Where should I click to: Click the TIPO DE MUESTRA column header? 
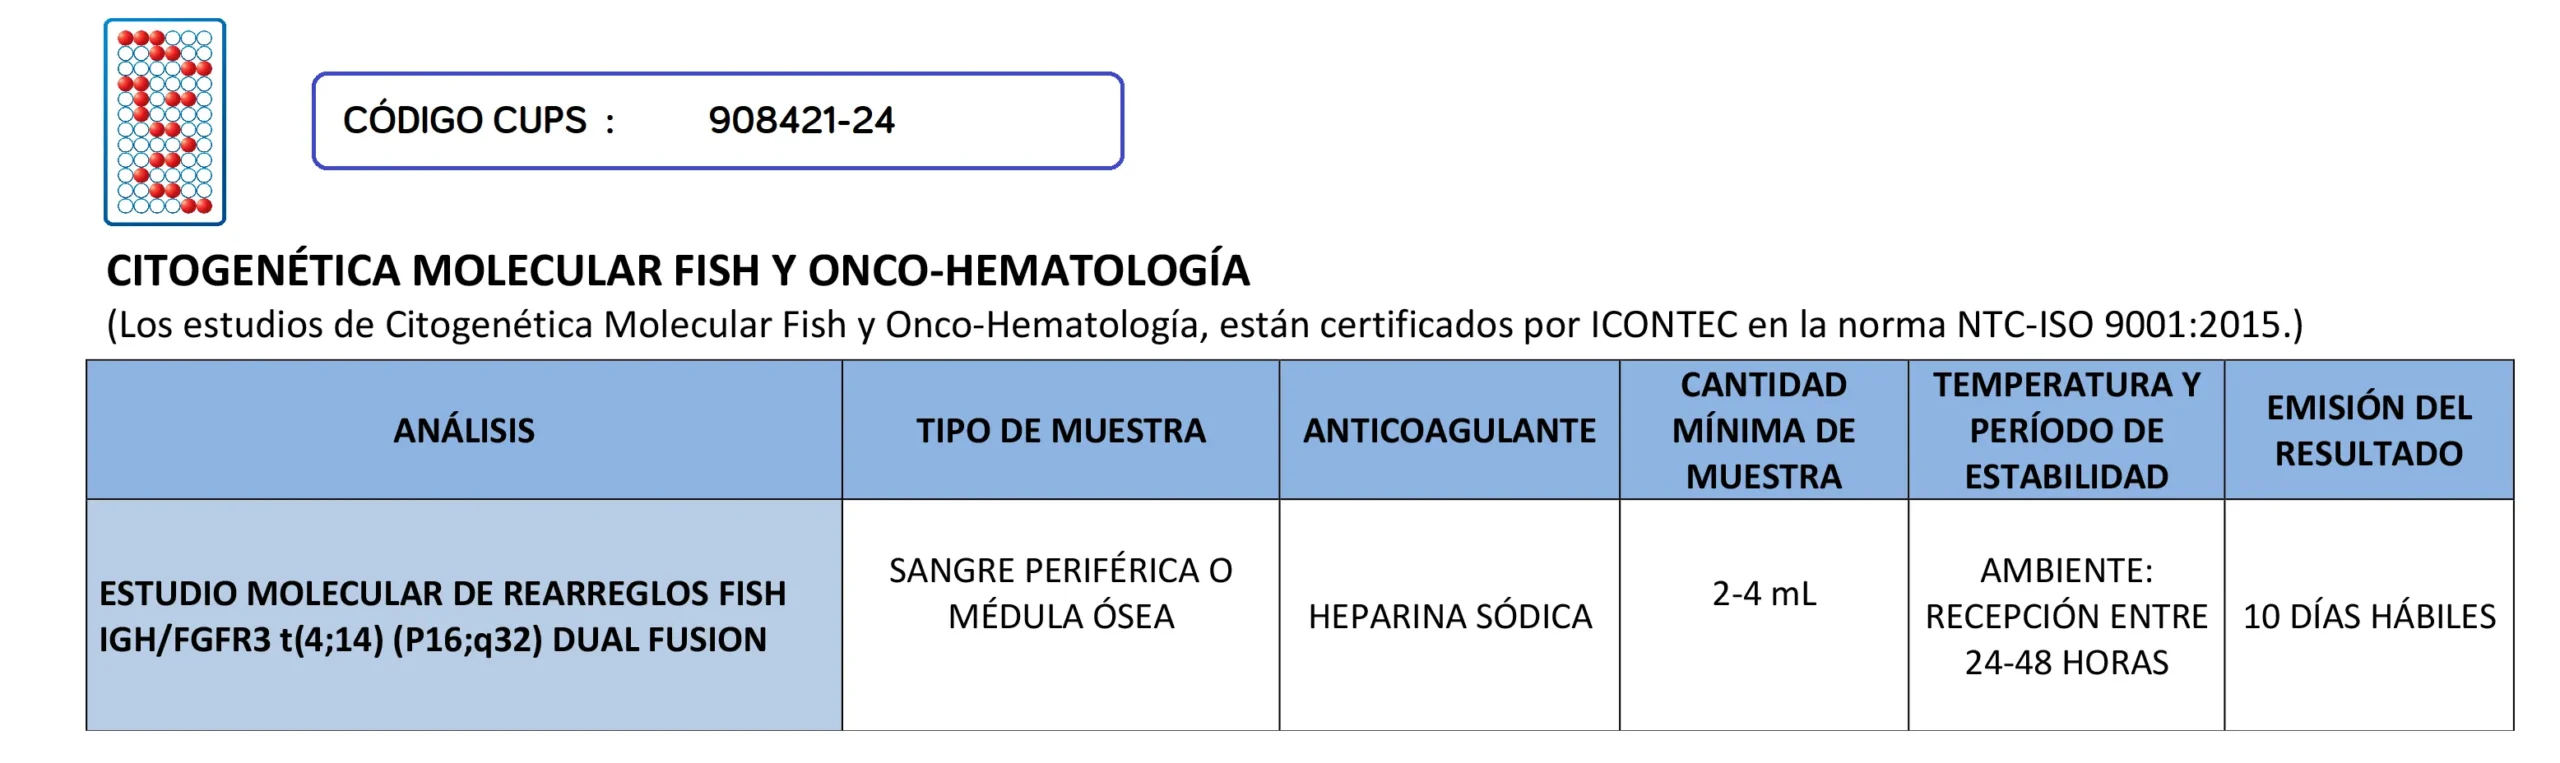click(1061, 431)
